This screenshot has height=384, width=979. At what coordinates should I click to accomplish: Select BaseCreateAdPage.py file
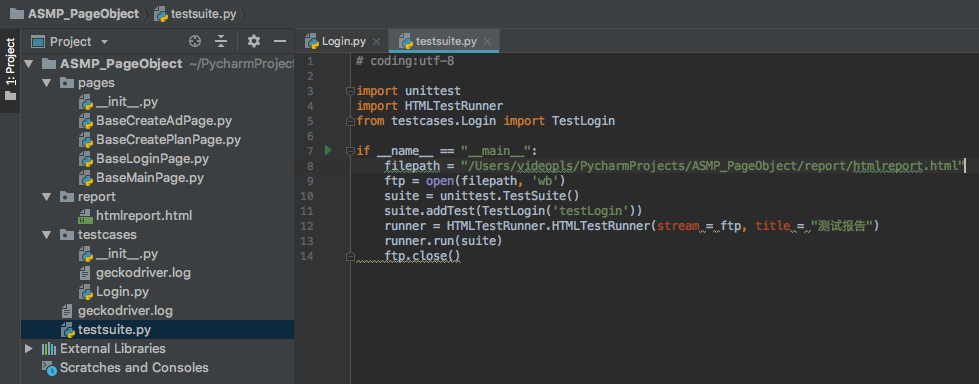164,121
